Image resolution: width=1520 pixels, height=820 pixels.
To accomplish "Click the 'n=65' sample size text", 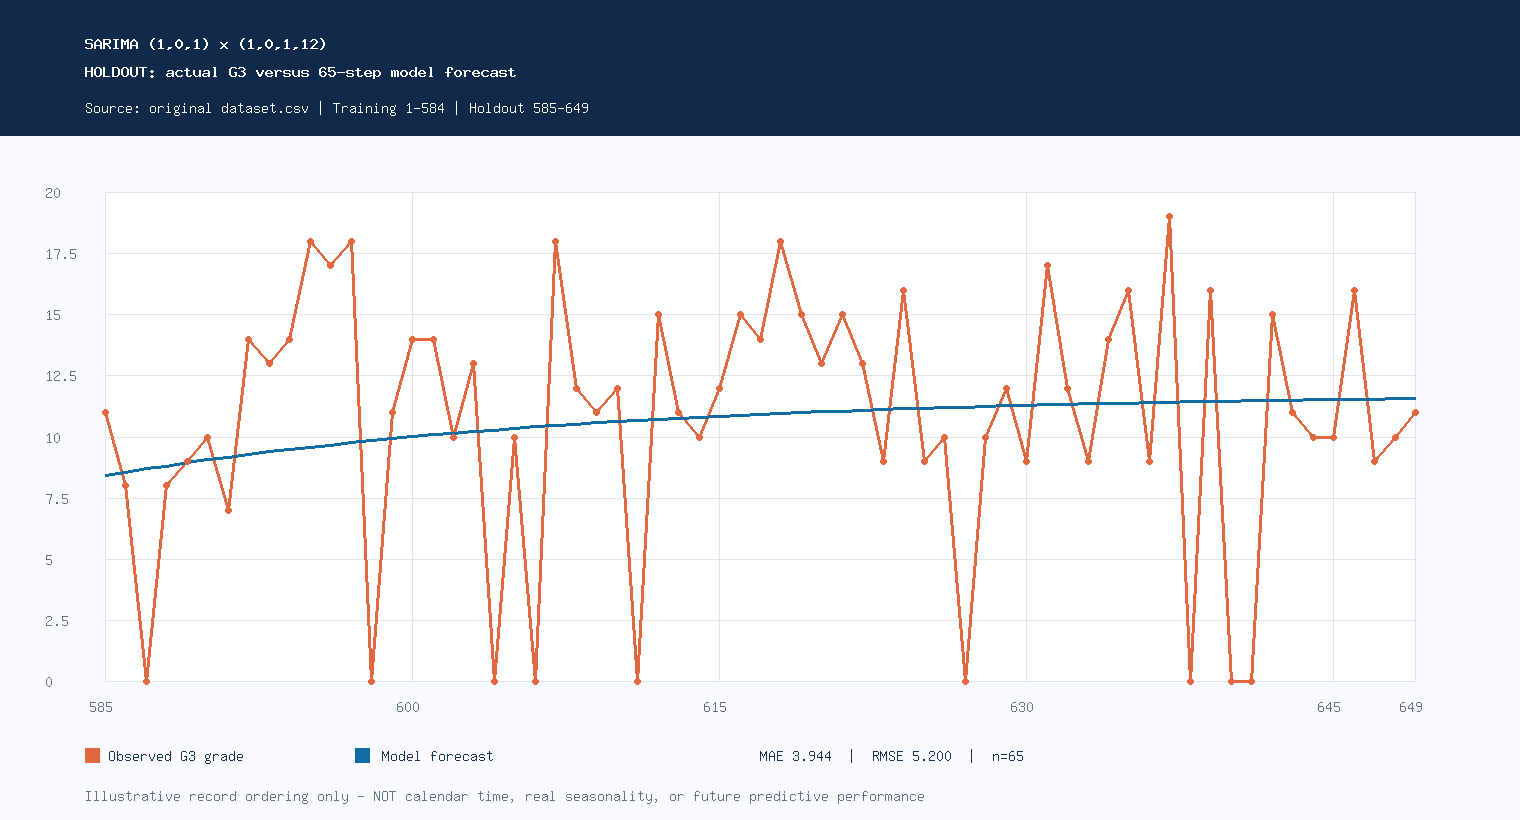I will 1008,756.
